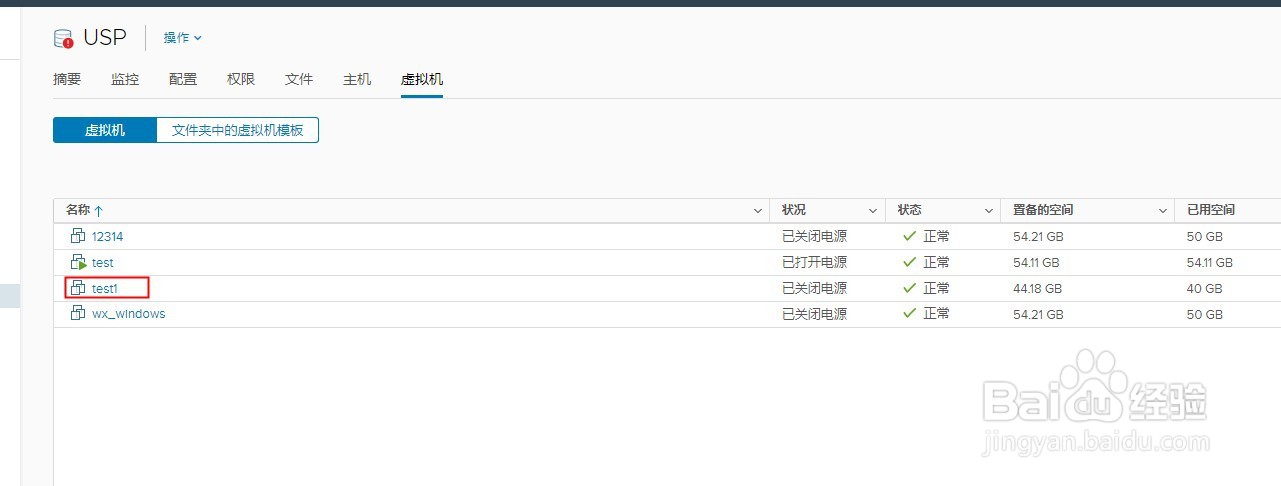Open the test virtual machine link

103,262
